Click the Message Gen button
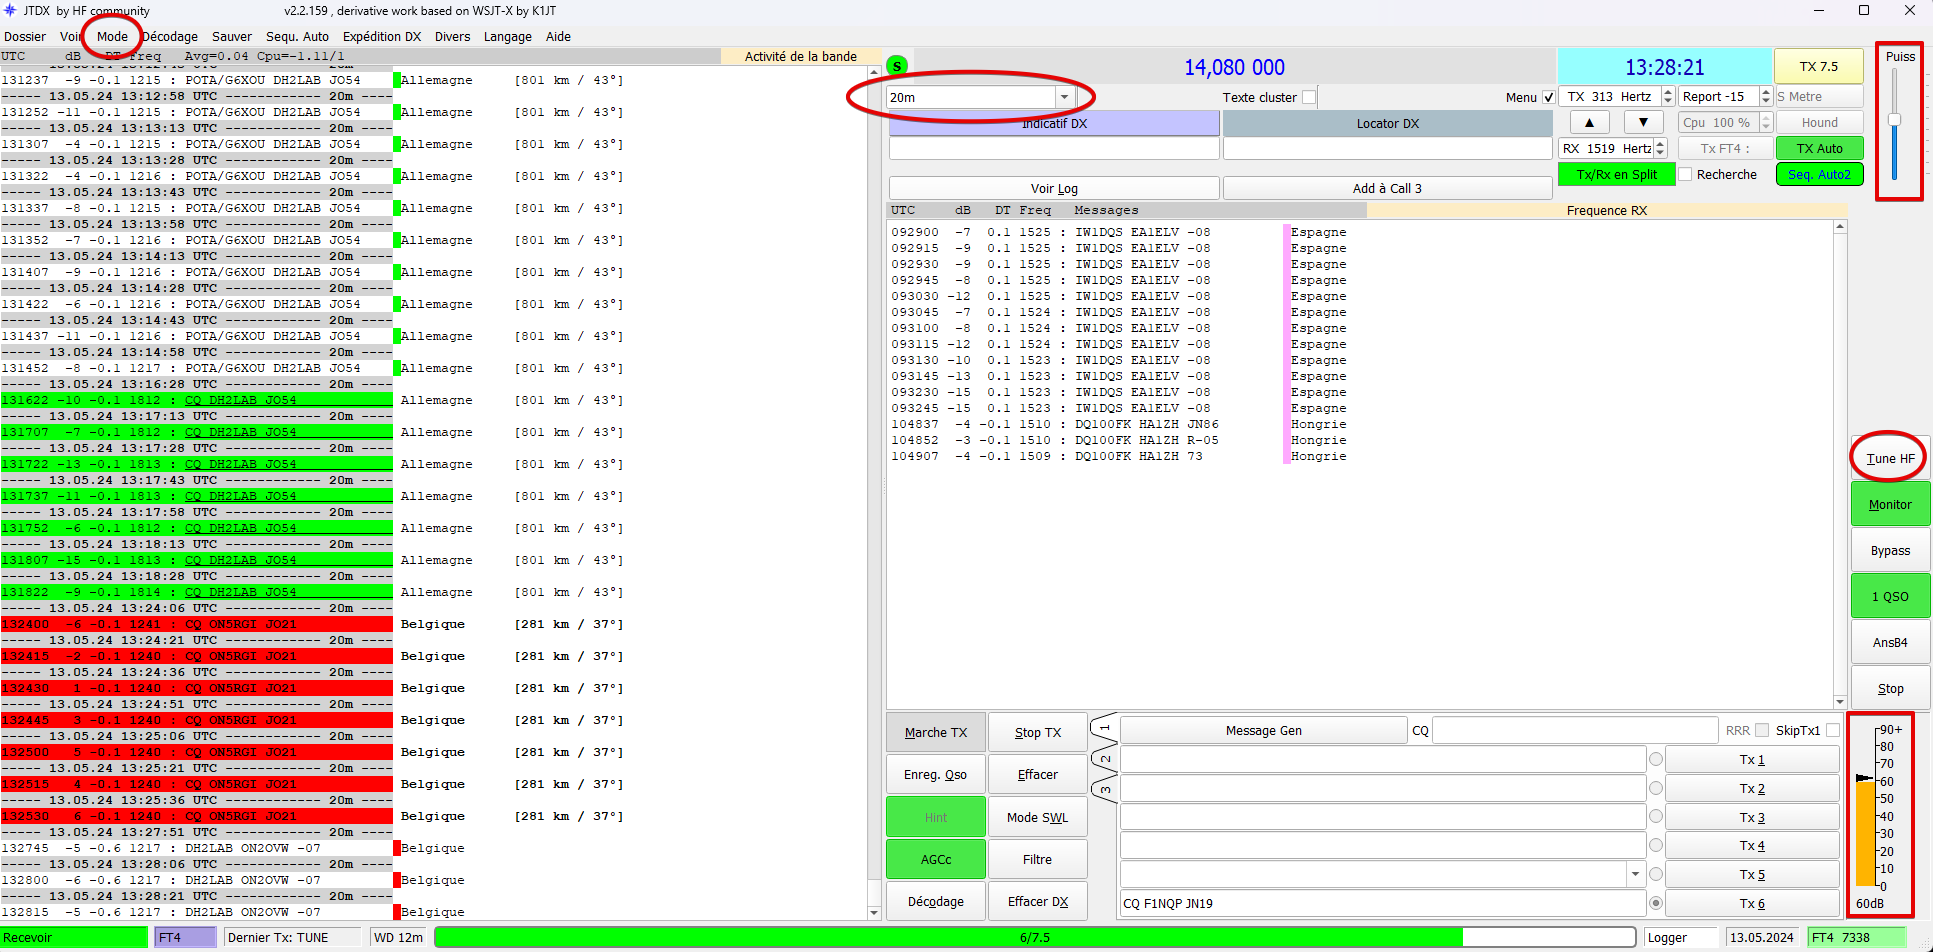 tap(1264, 730)
